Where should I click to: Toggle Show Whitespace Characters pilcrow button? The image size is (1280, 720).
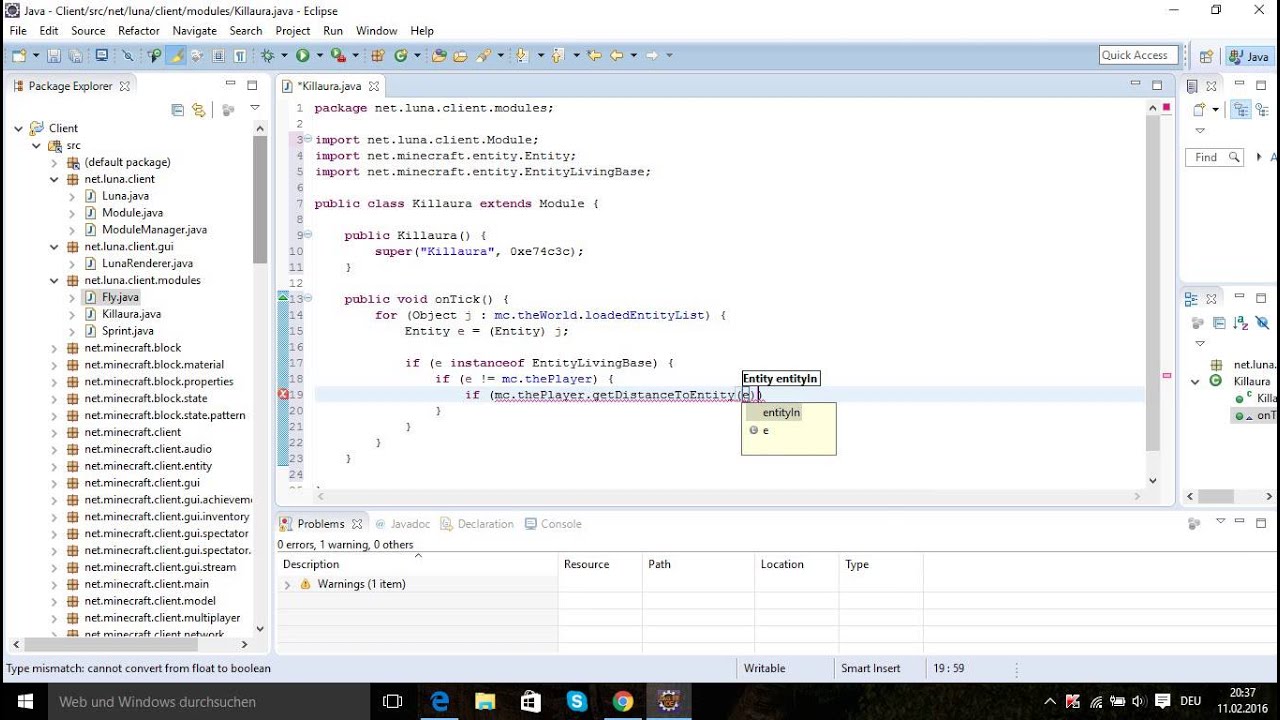(x=240, y=56)
